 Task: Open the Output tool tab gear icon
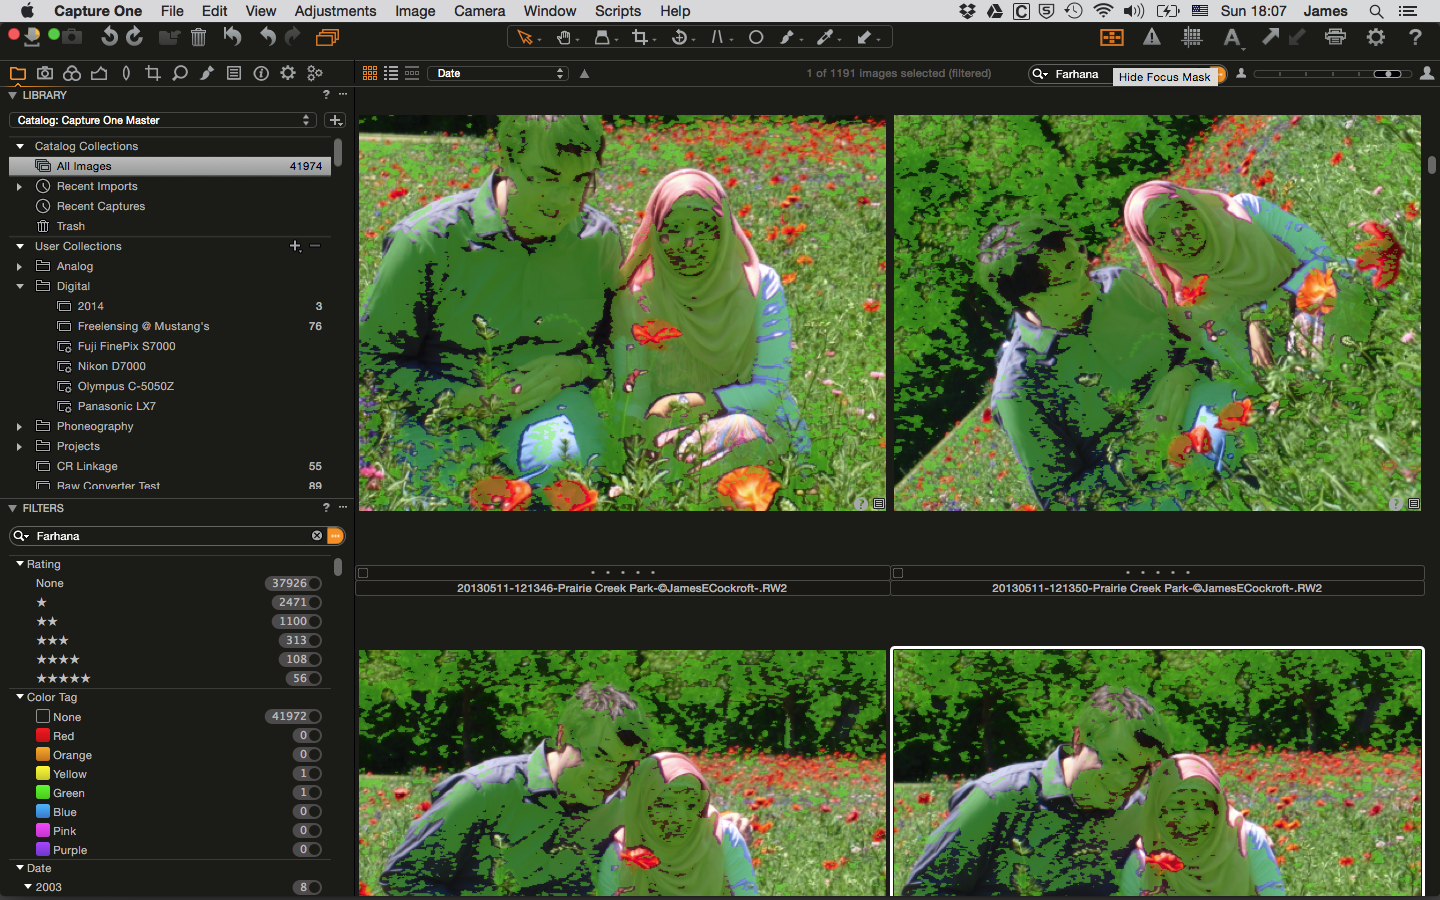click(x=288, y=73)
